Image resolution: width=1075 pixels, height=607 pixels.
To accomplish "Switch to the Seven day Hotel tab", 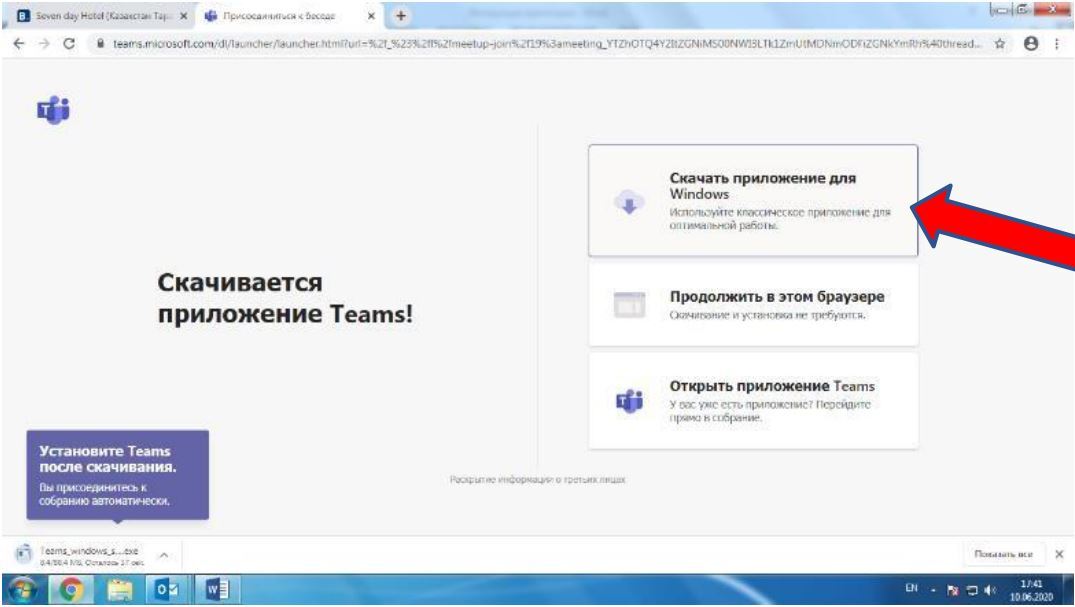I will (x=103, y=15).
